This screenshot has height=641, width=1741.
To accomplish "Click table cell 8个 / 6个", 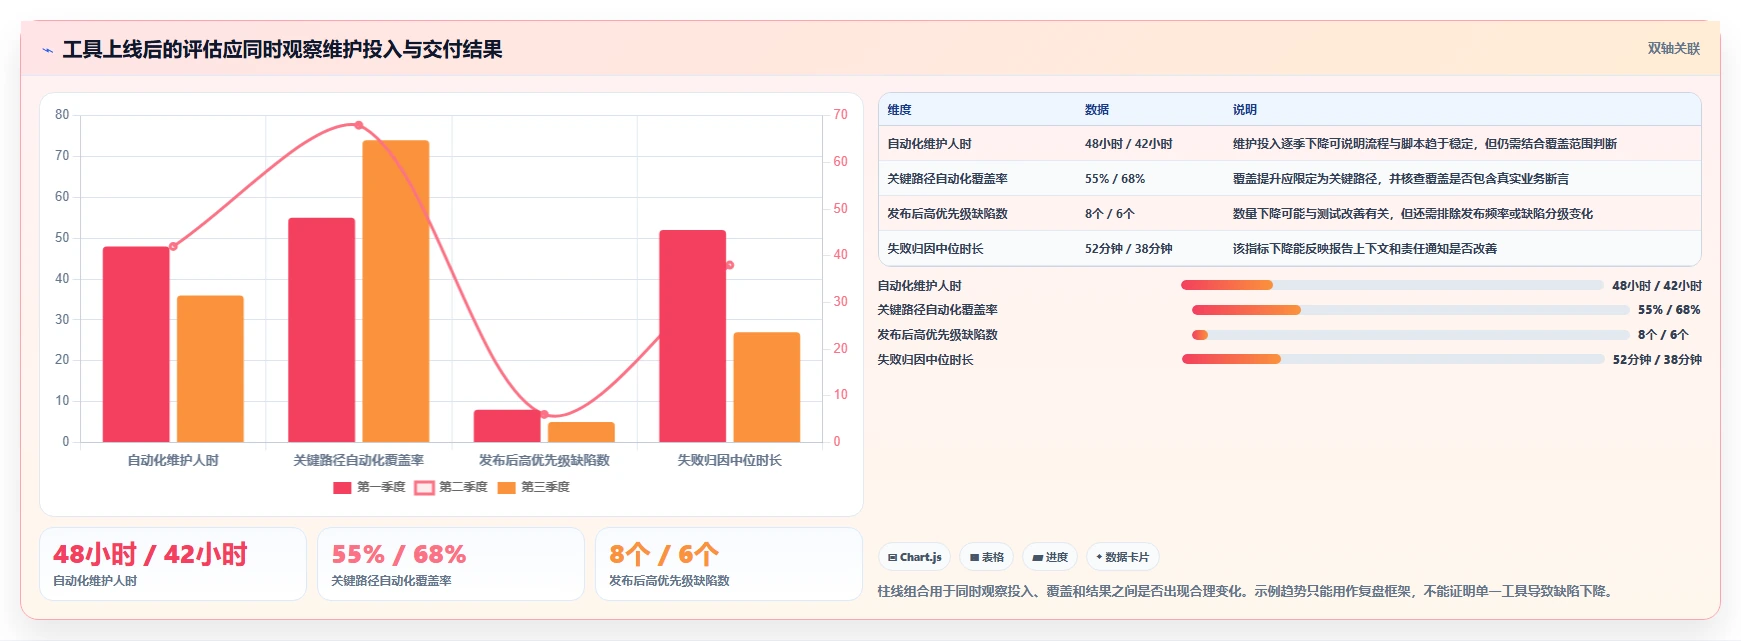I will click(x=1110, y=214).
